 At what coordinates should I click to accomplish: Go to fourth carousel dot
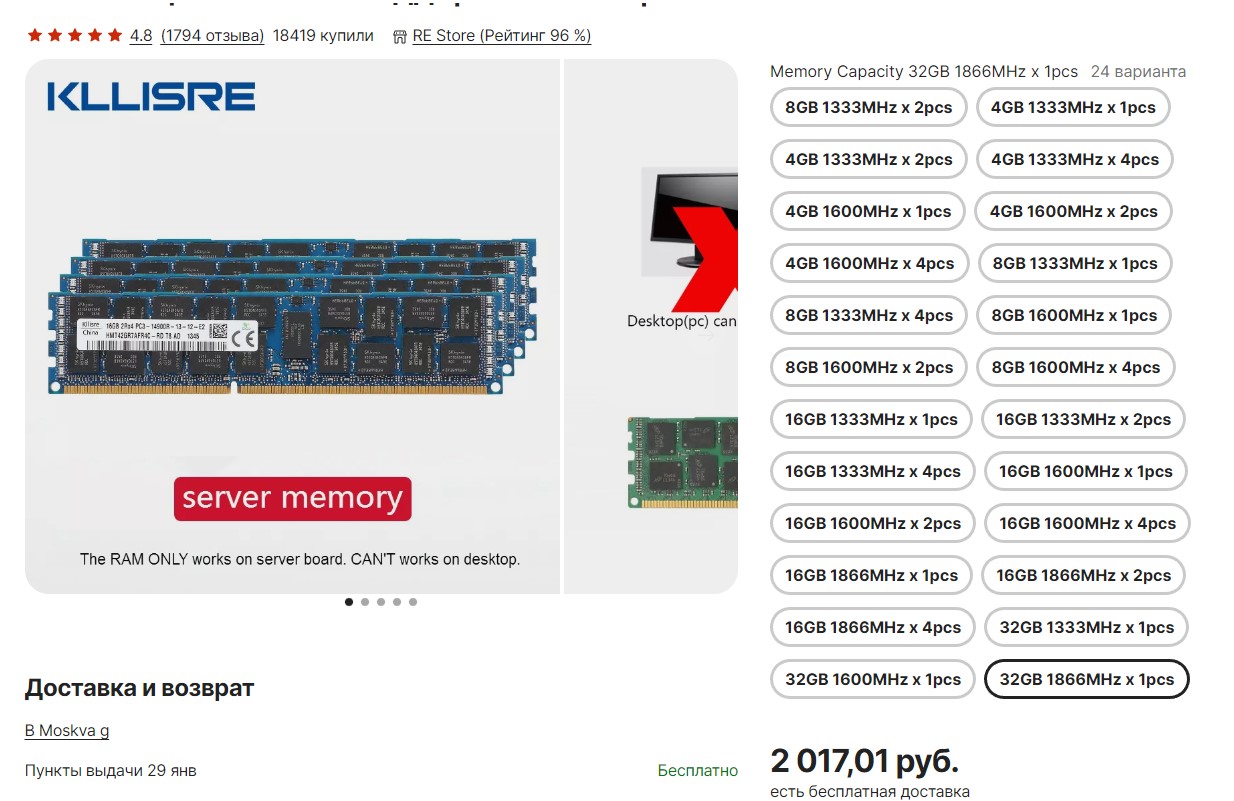[x=397, y=602]
